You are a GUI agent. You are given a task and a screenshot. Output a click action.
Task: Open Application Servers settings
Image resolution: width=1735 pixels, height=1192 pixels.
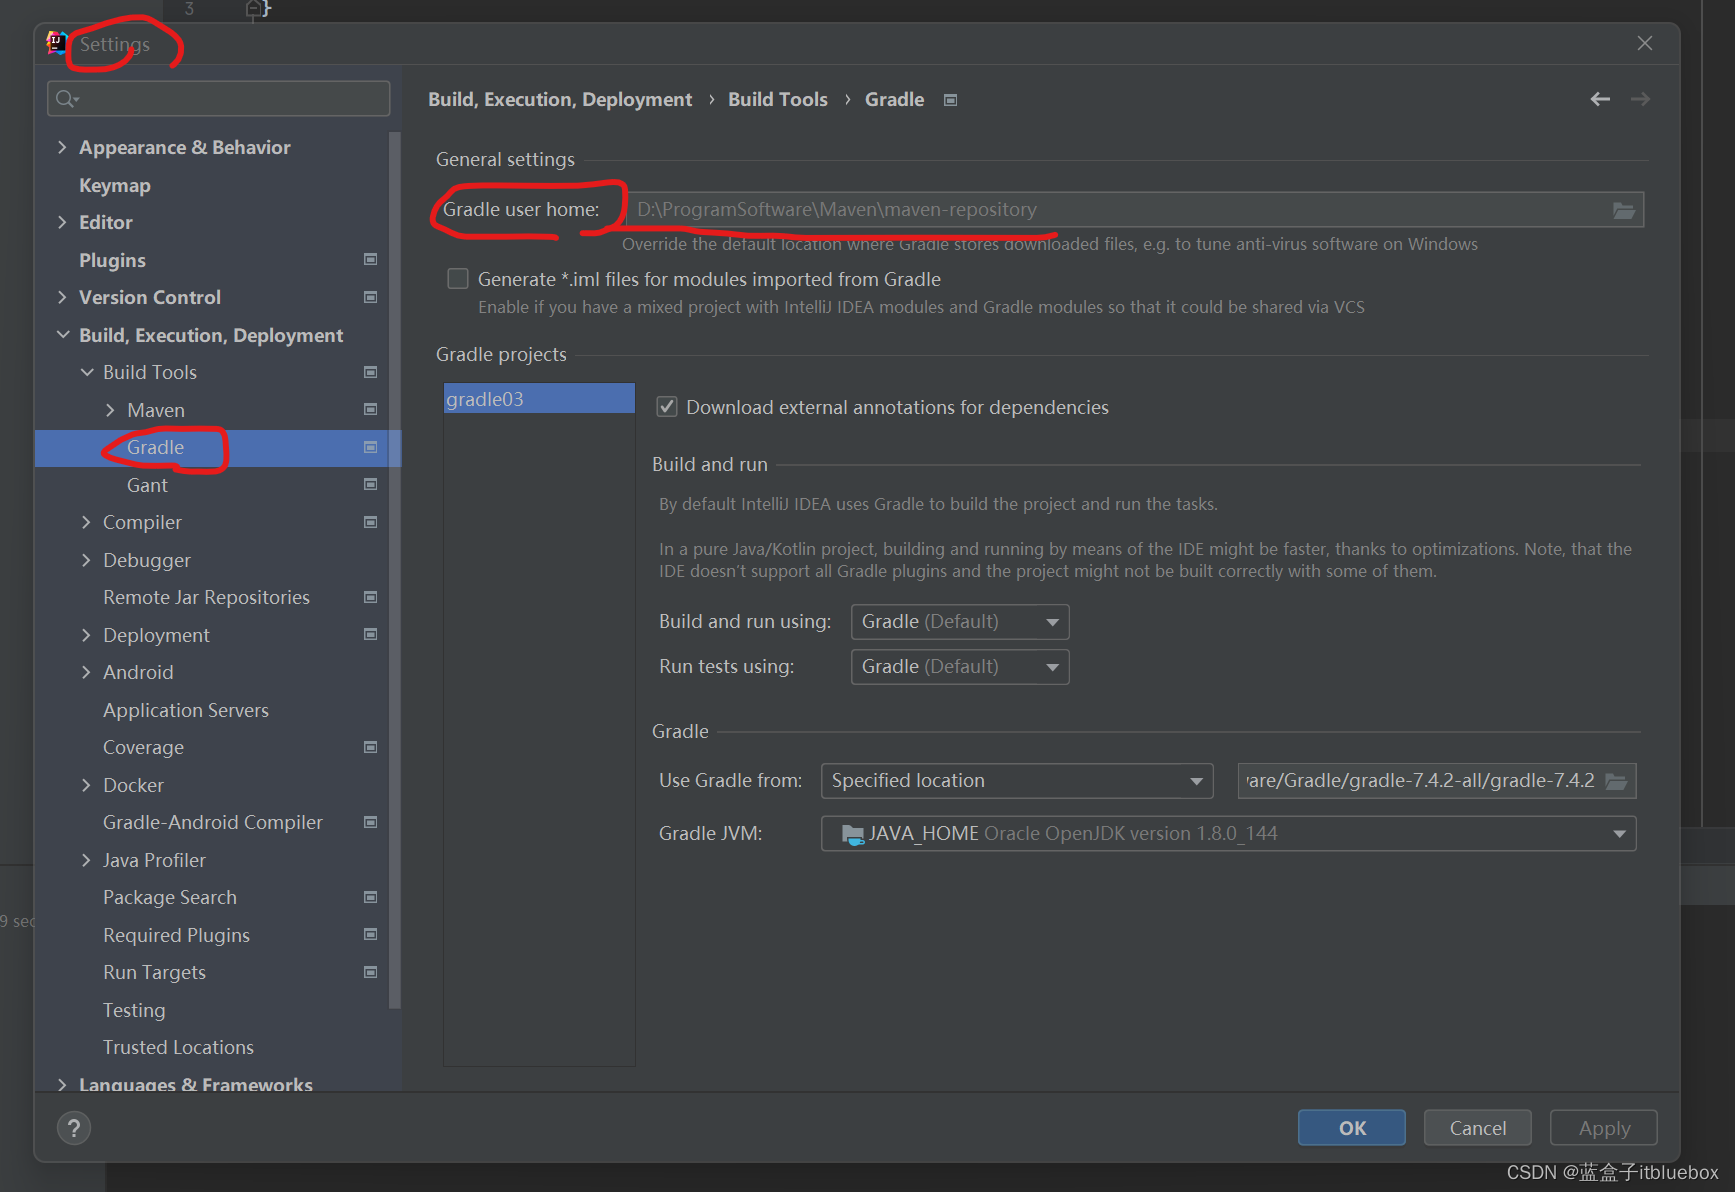(x=186, y=710)
